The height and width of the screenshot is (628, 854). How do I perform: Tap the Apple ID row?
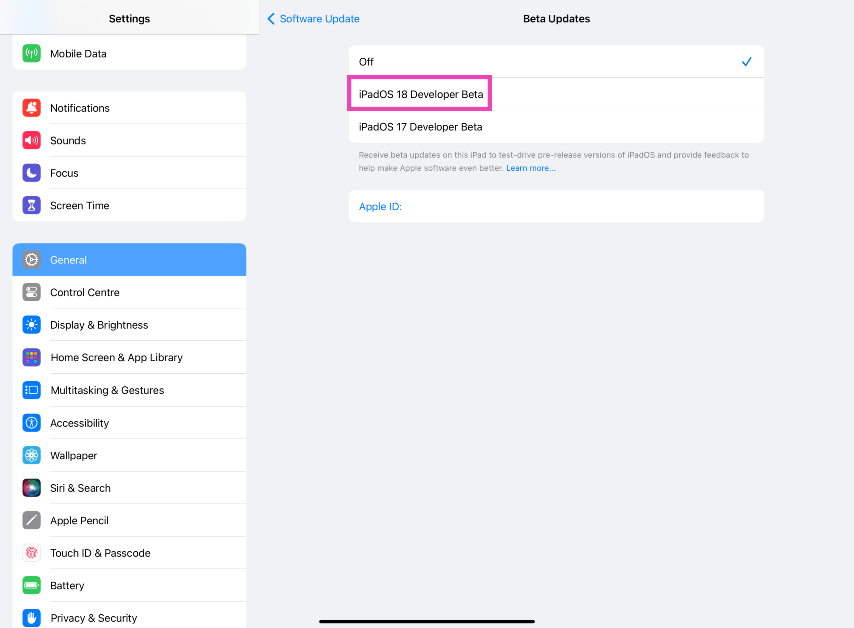coord(556,207)
